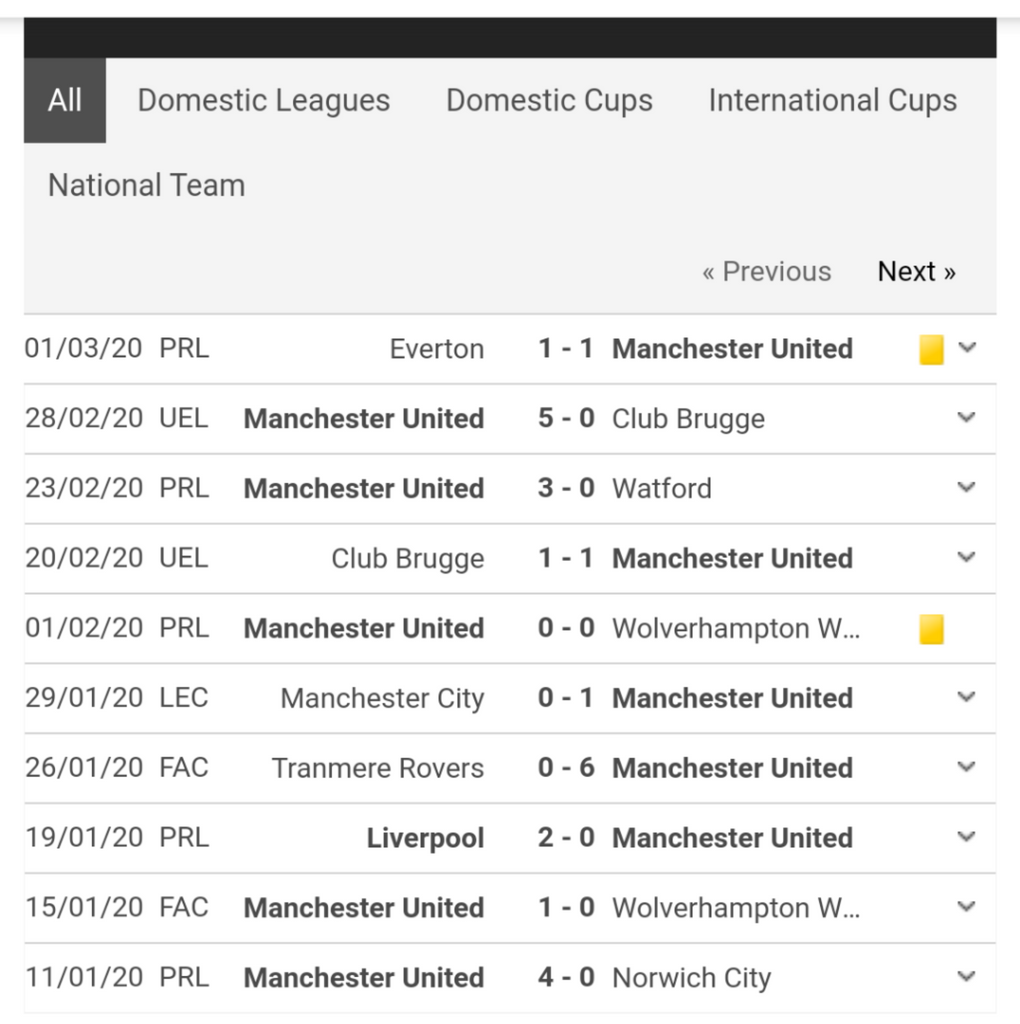The image size is (1020, 1024).
Task: Expand the Watford 3-0 match row
Action: pyautogui.click(x=966, y=488)
